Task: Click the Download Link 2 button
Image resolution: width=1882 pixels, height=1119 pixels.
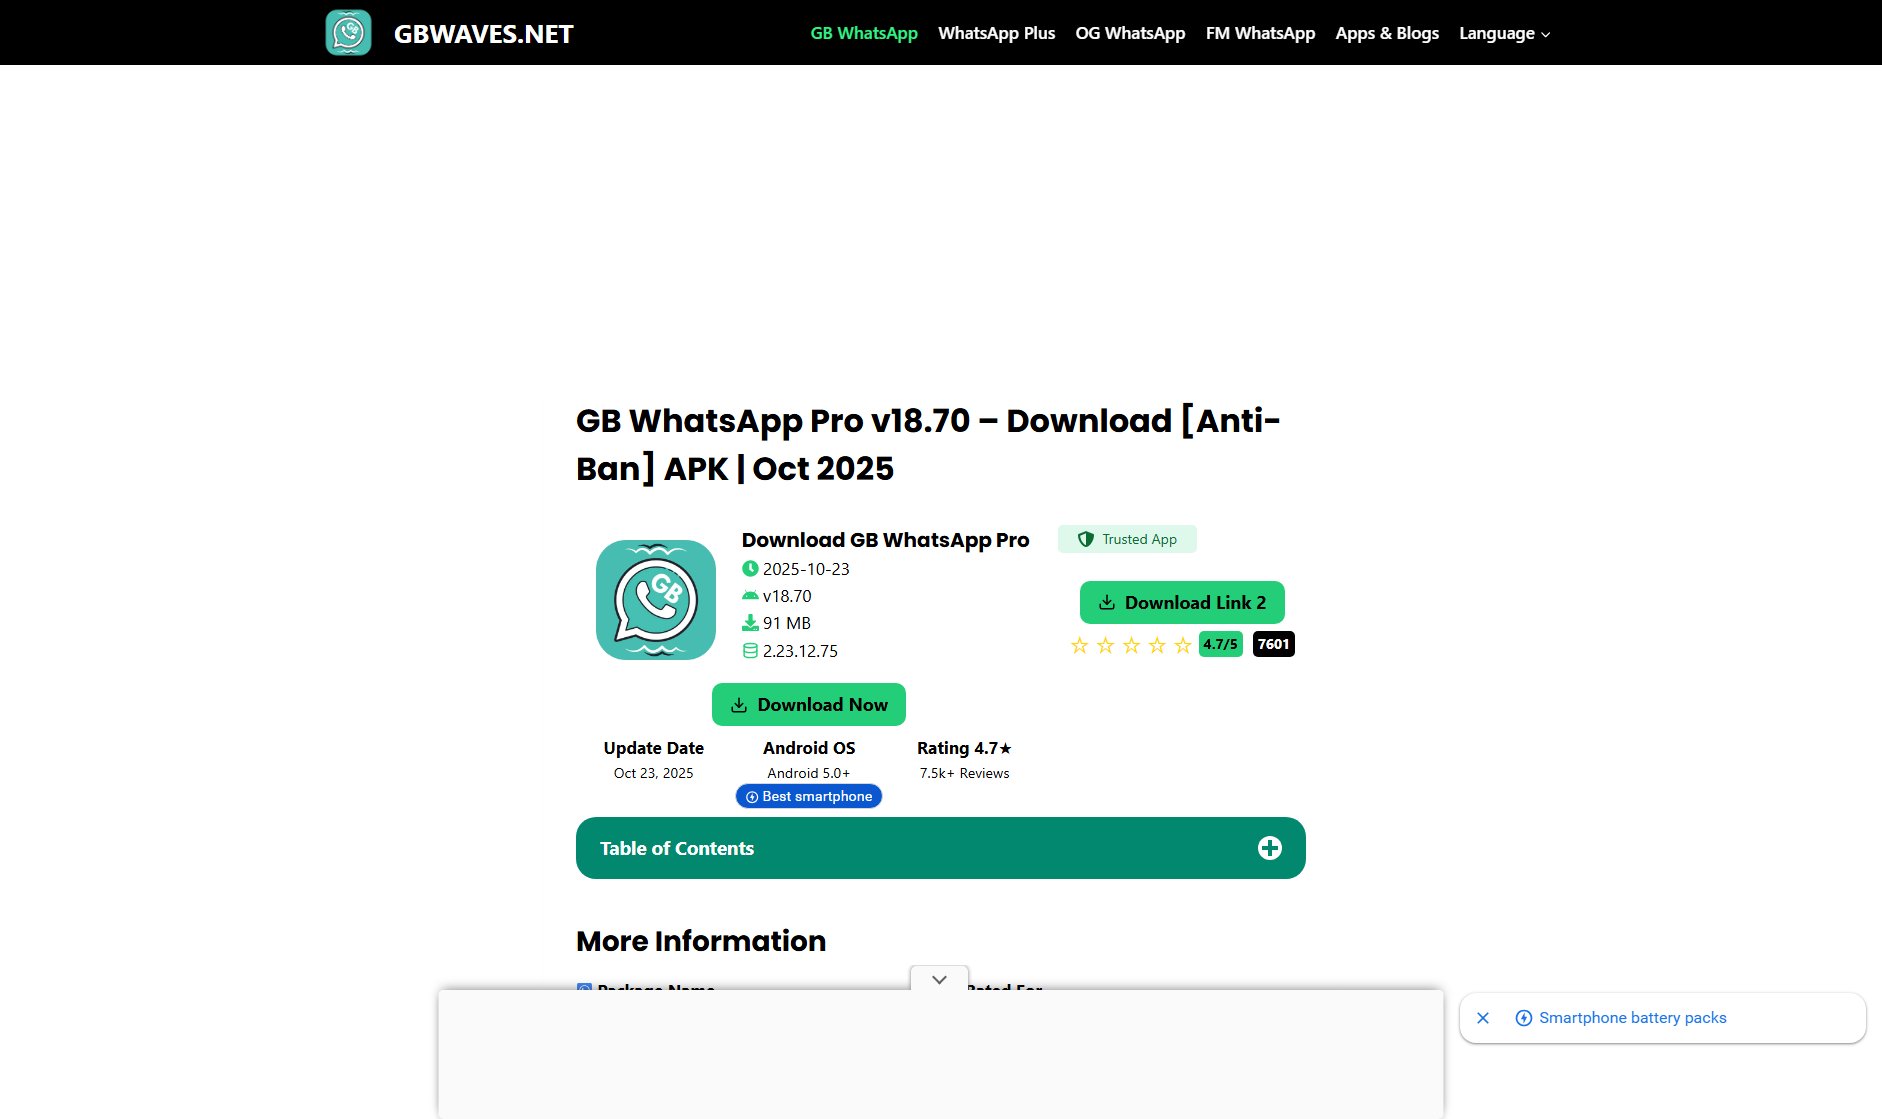Action: (1182, 603)
